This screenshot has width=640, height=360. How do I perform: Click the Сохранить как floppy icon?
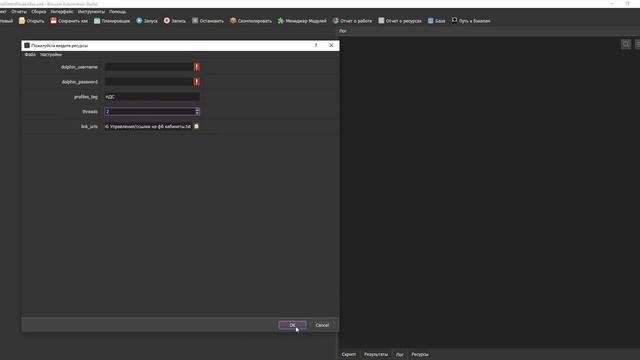53,20
